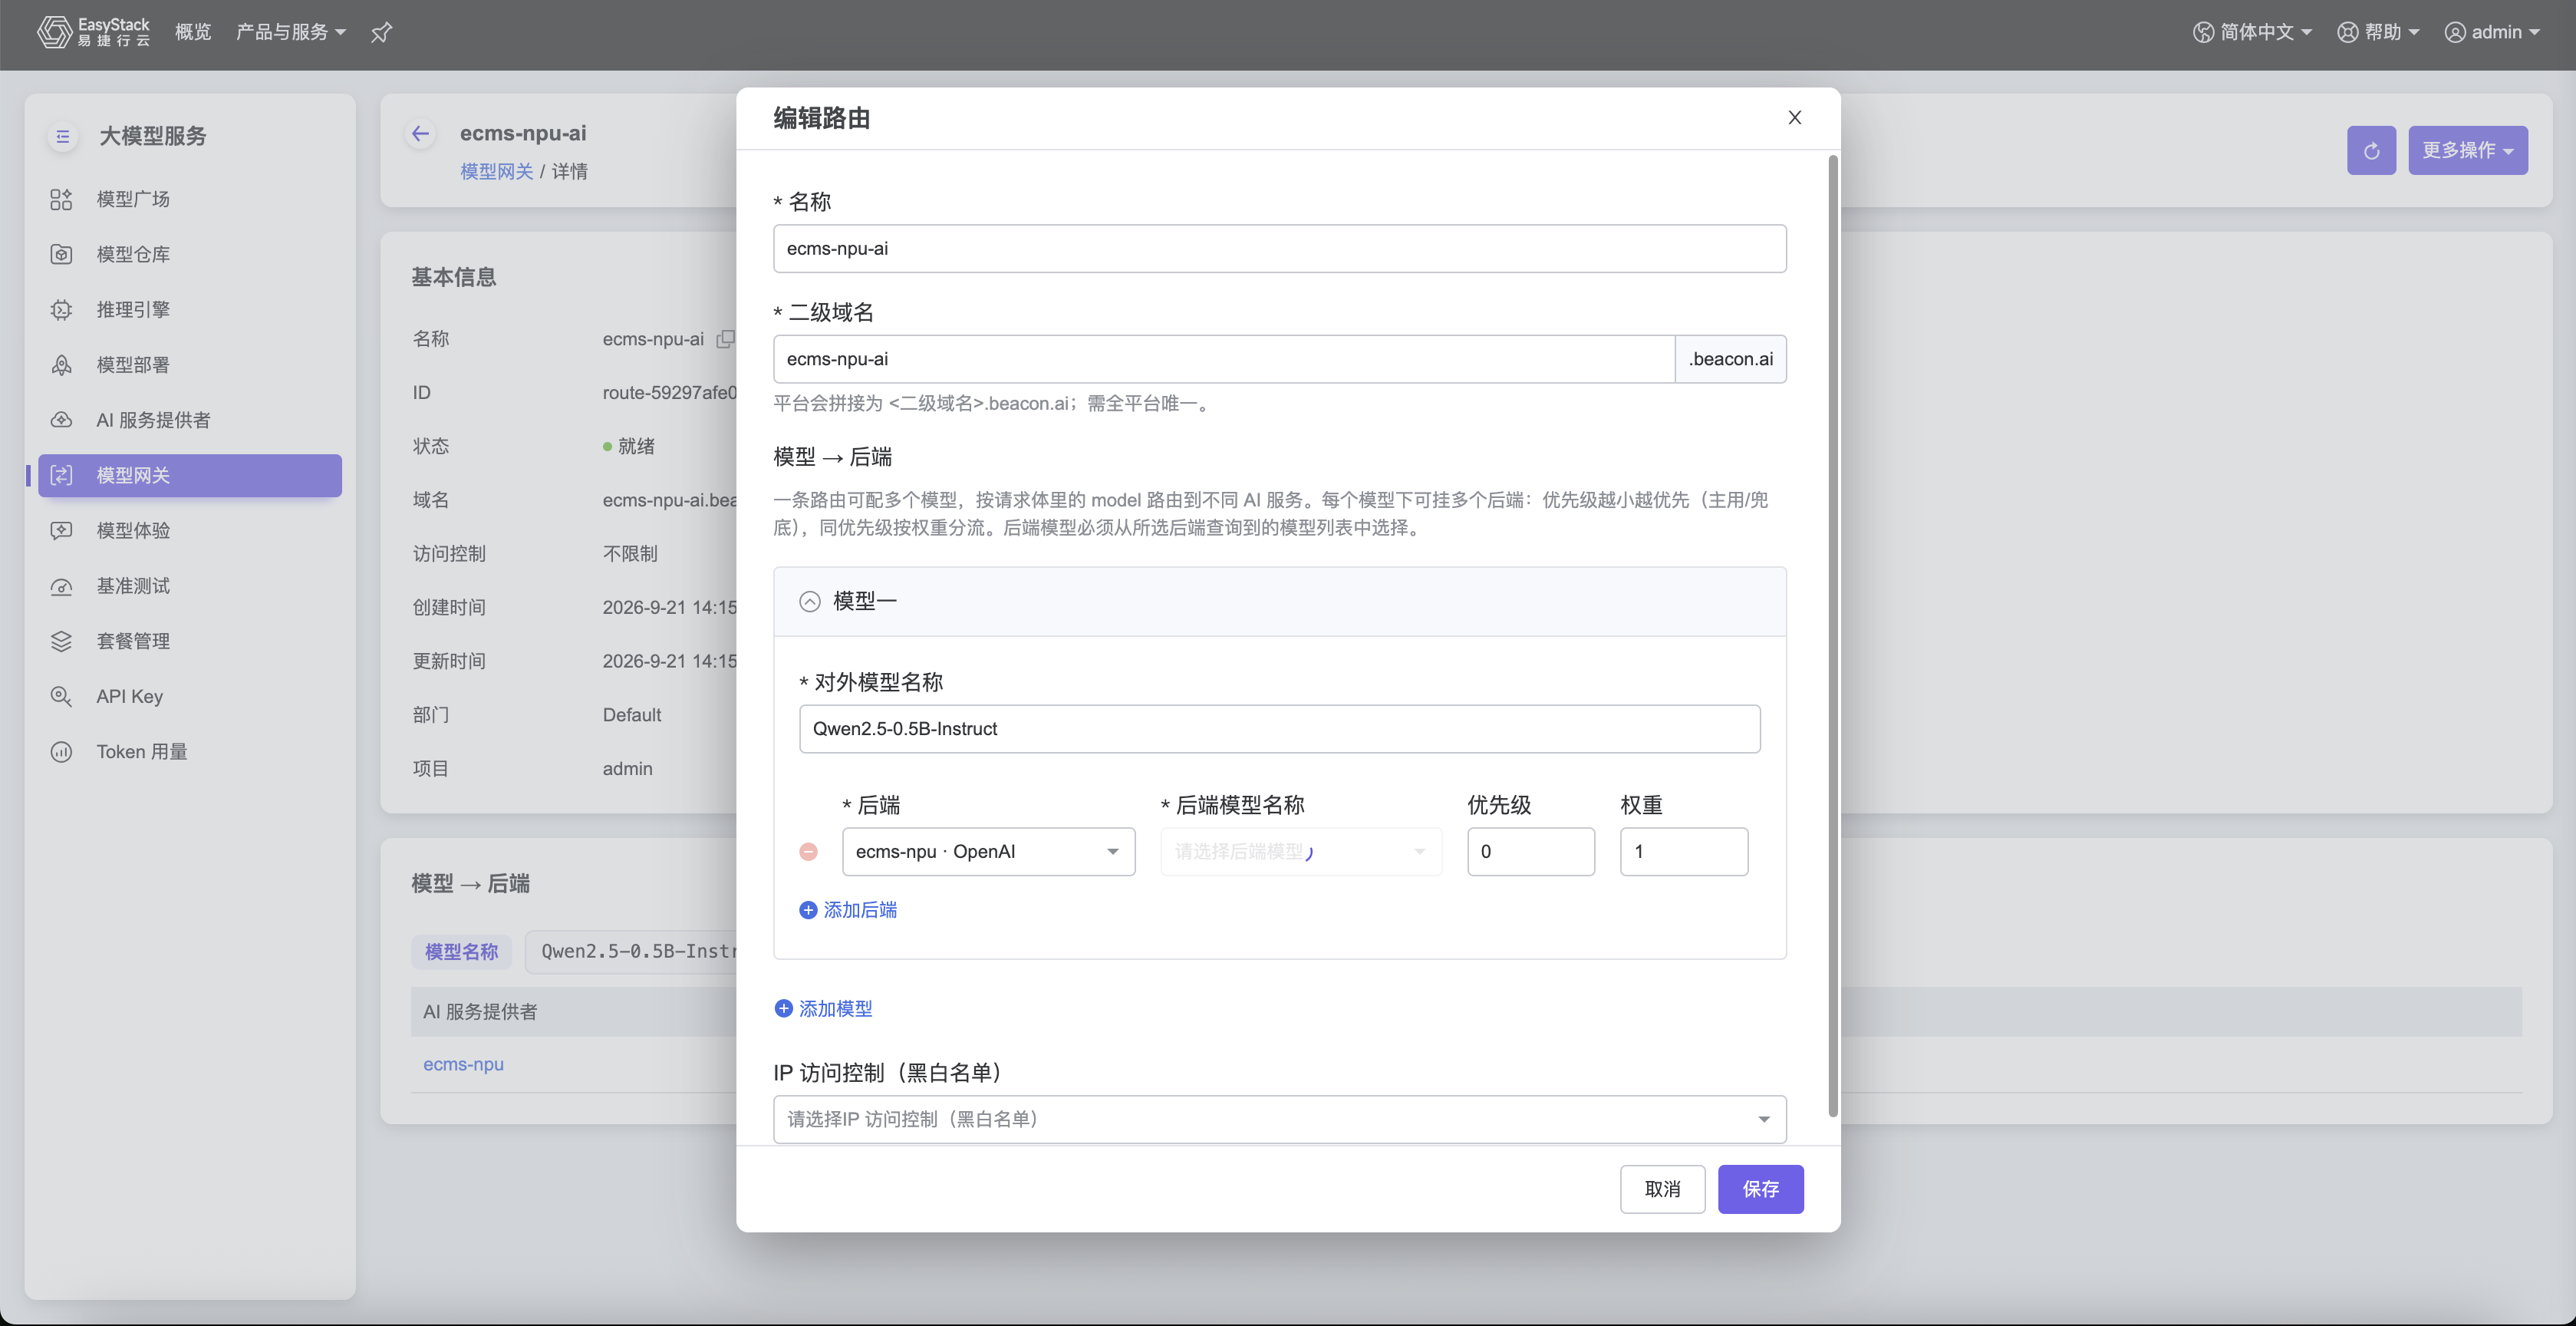Click the EasyStack logo
Image resolution: width=2576 pixels, height=1326 pixels.
93,32
